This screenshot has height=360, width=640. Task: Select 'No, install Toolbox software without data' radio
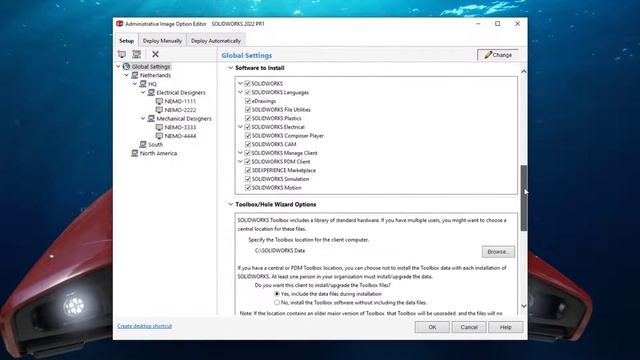[277, 302]
